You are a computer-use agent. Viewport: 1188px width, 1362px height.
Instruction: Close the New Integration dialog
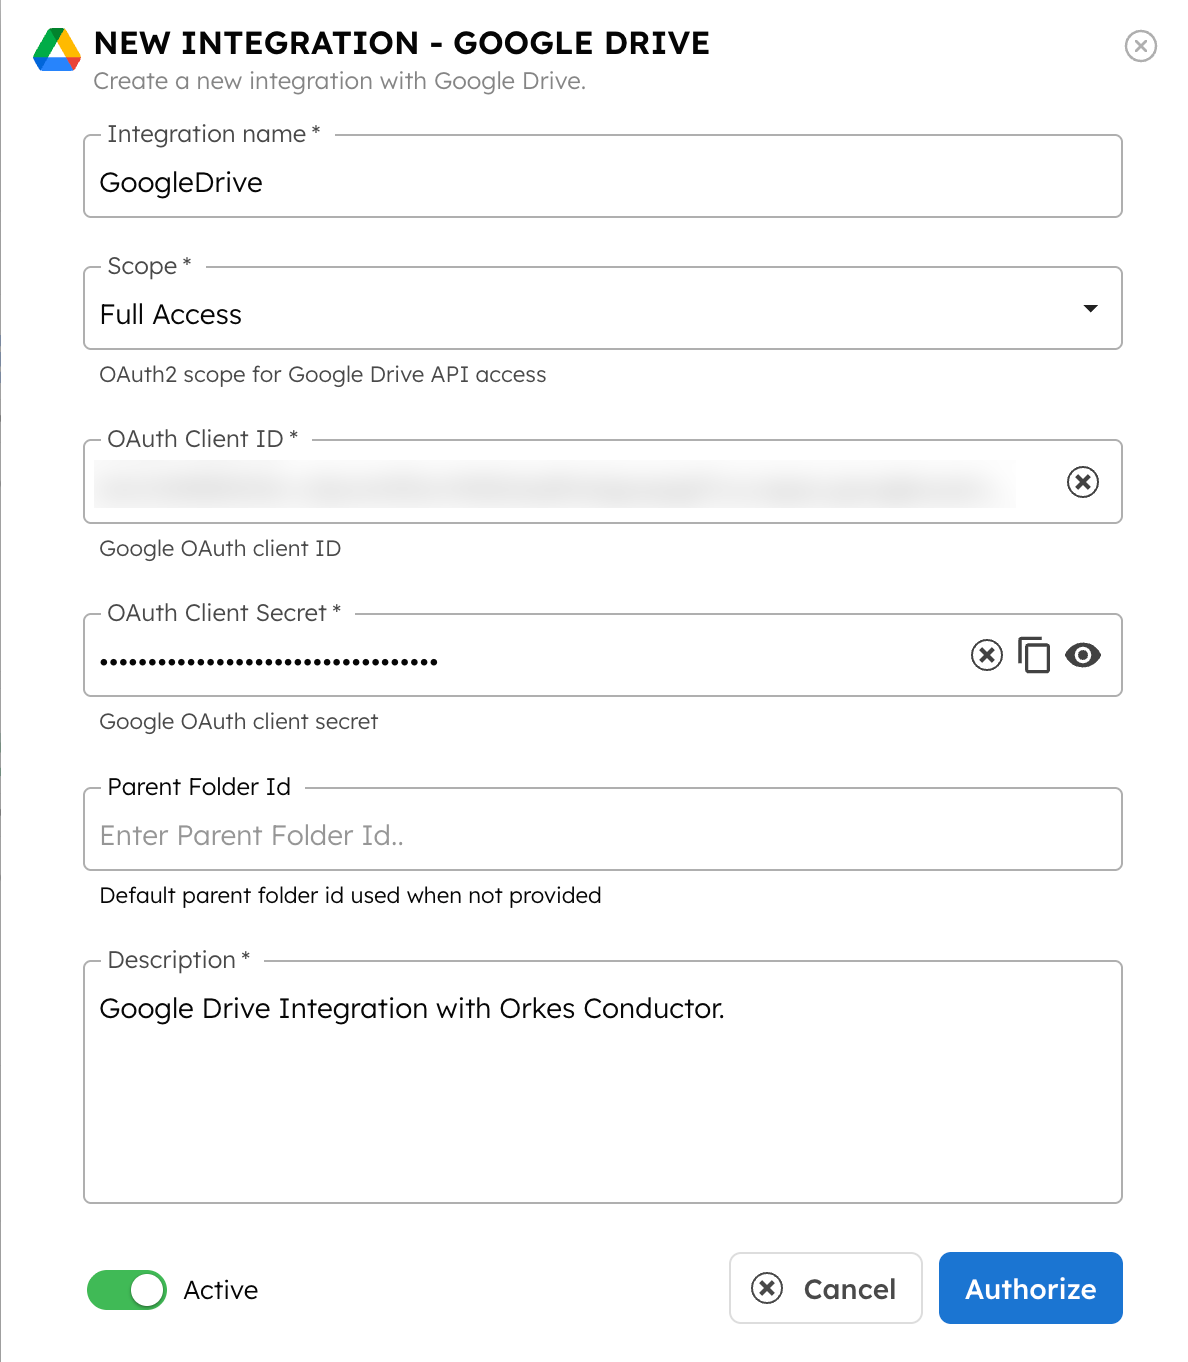click(1140, 46)
